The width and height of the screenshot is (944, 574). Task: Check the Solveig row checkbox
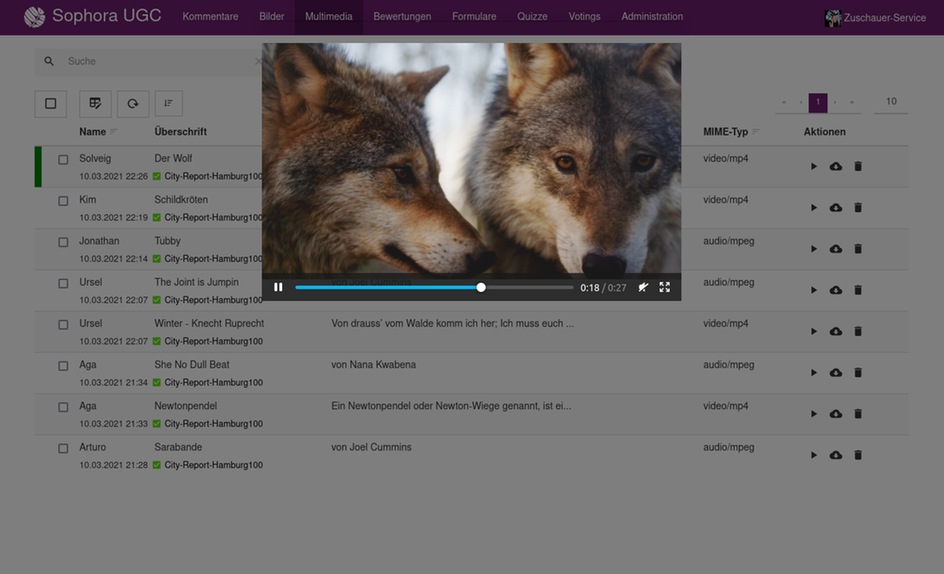(63, 160)
